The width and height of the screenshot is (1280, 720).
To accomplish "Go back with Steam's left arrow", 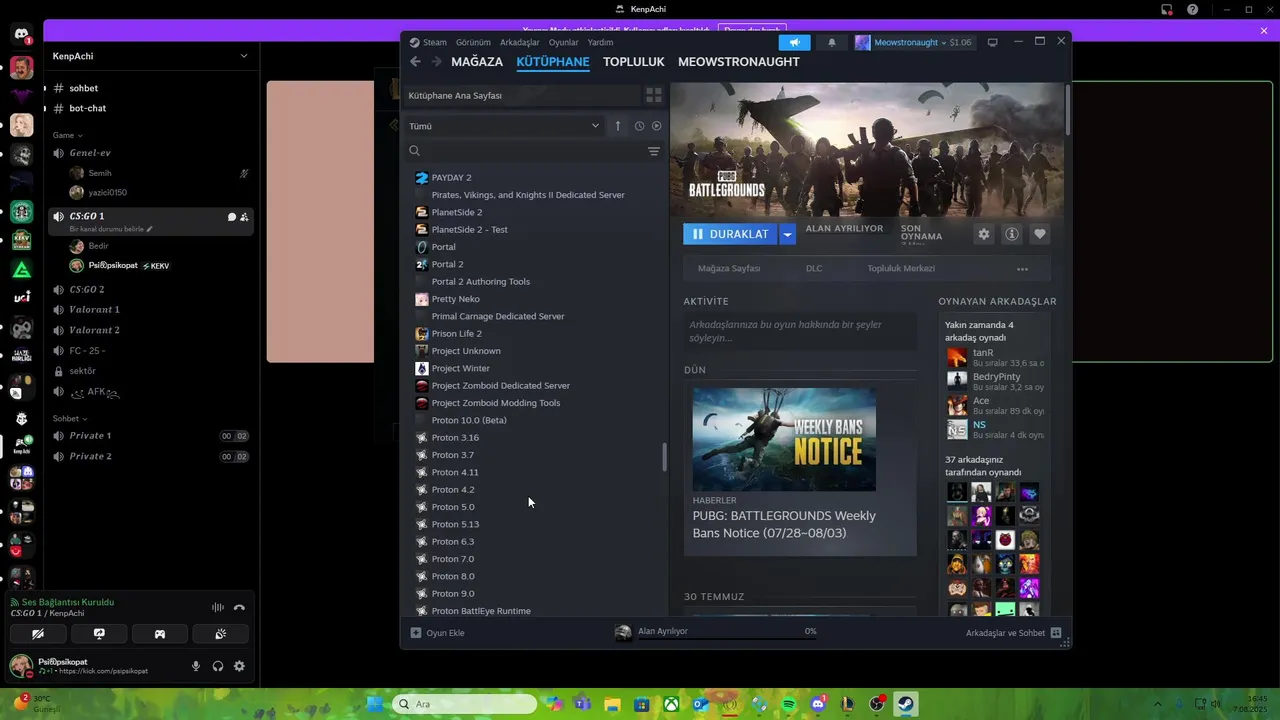I will 416,62.
